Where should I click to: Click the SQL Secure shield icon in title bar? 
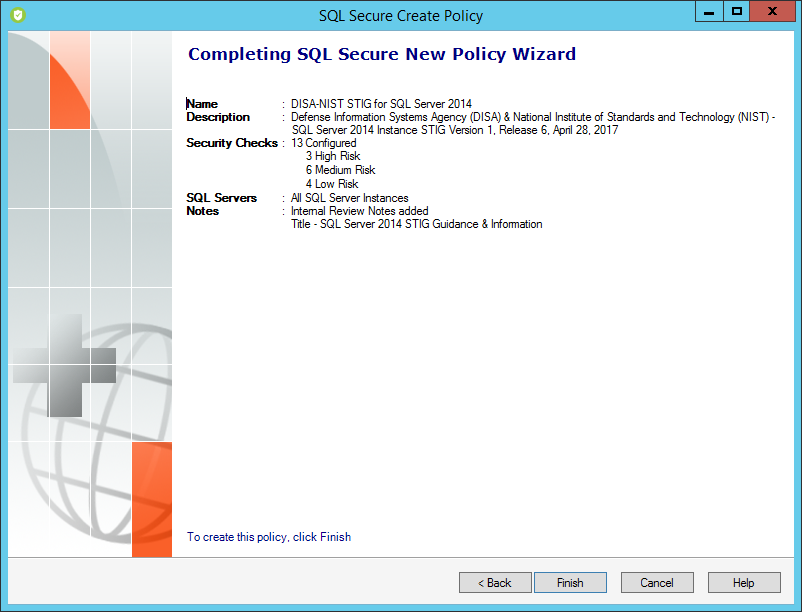18,15
